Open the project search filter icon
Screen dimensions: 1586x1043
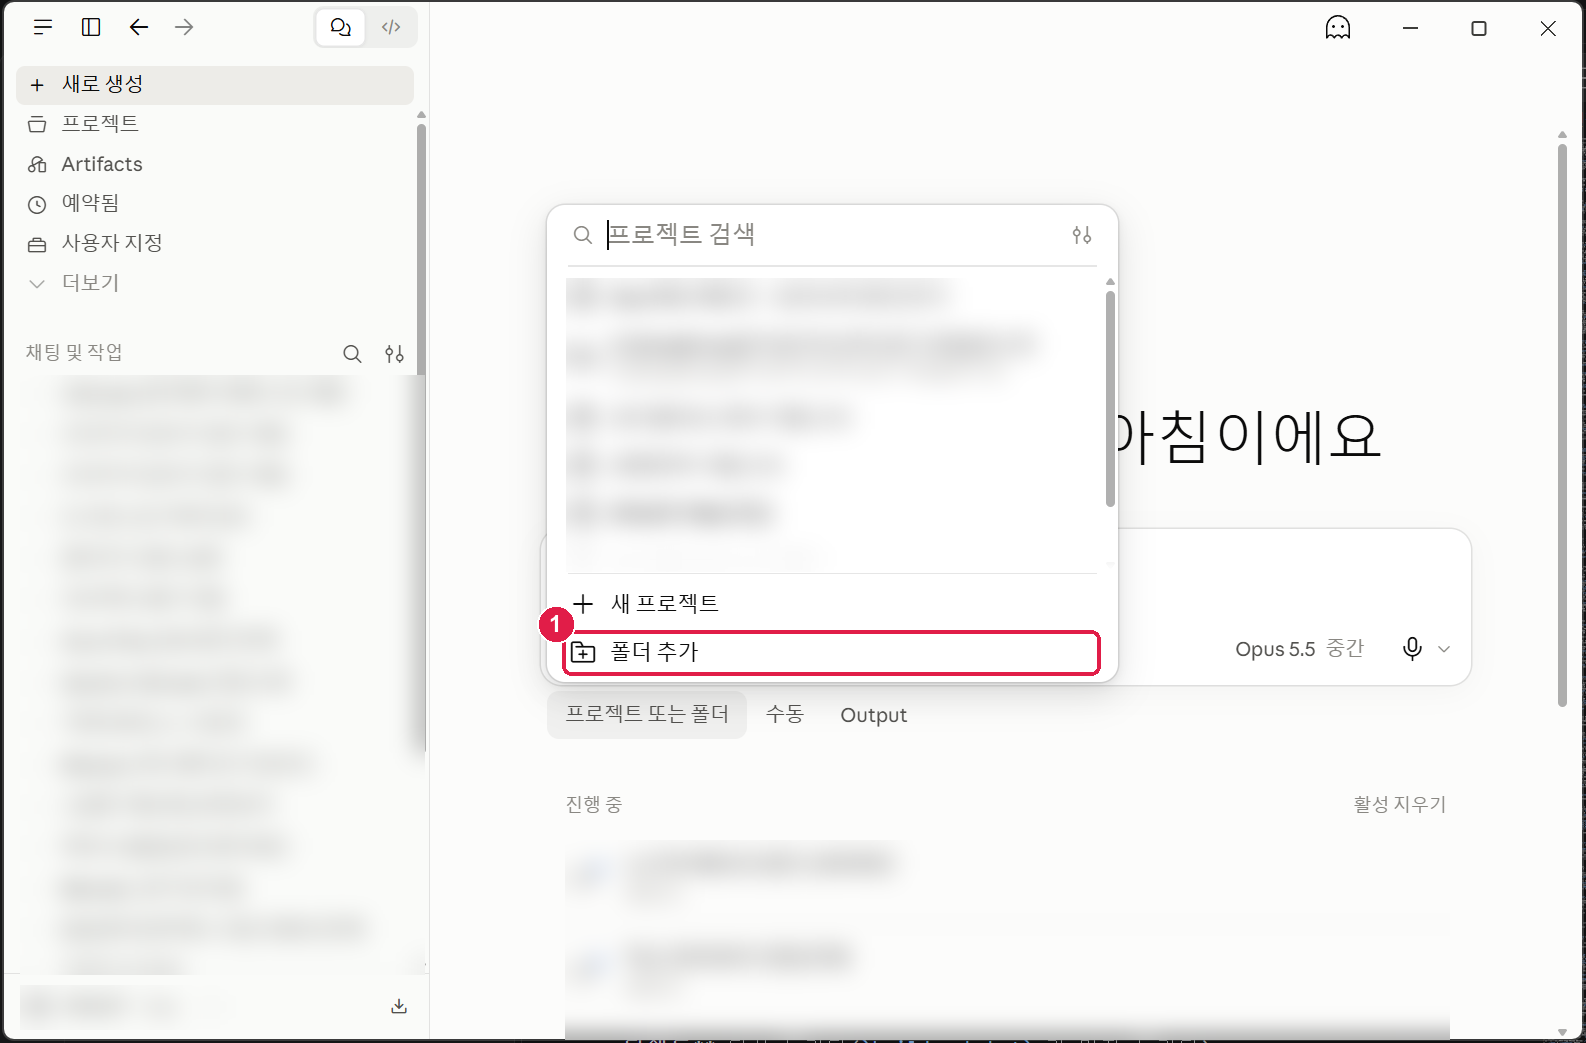1082,235
